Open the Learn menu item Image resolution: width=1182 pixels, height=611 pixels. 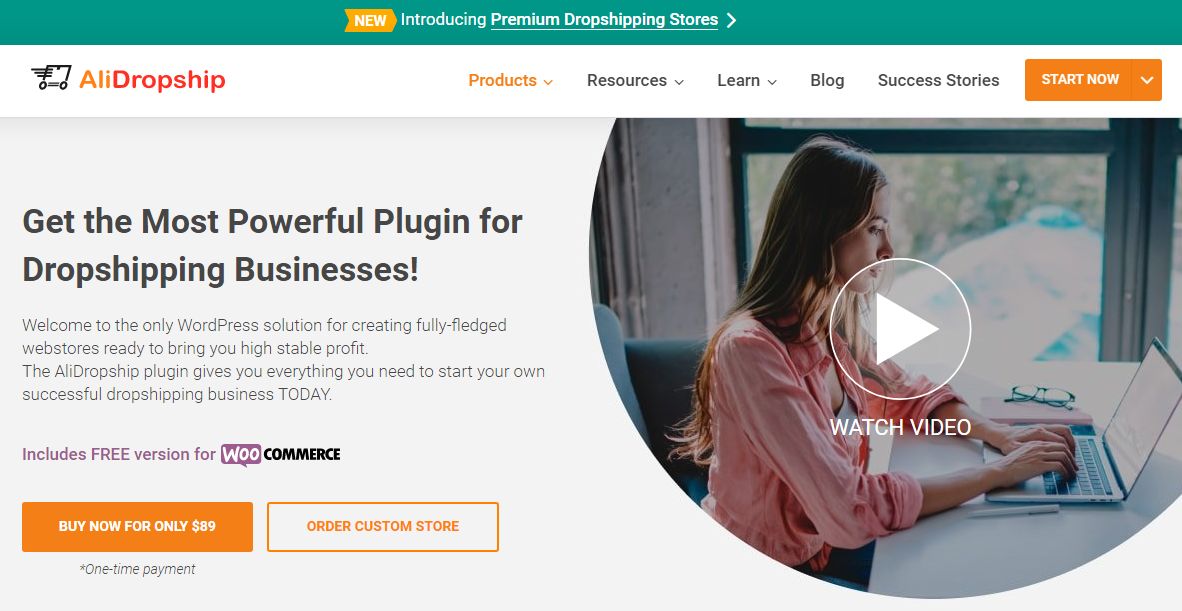(739, 81)
